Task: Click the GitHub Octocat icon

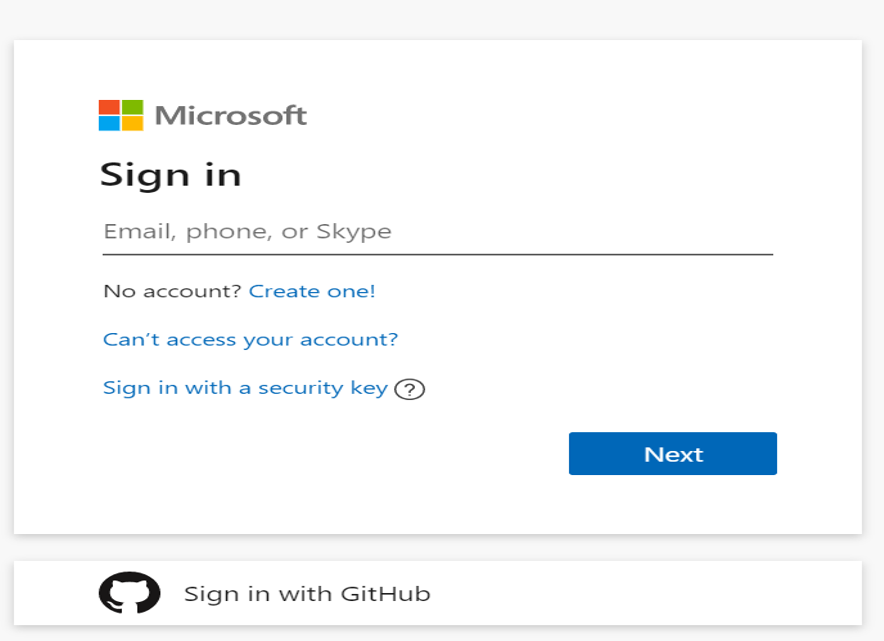Action: click(x=129, y=593)
